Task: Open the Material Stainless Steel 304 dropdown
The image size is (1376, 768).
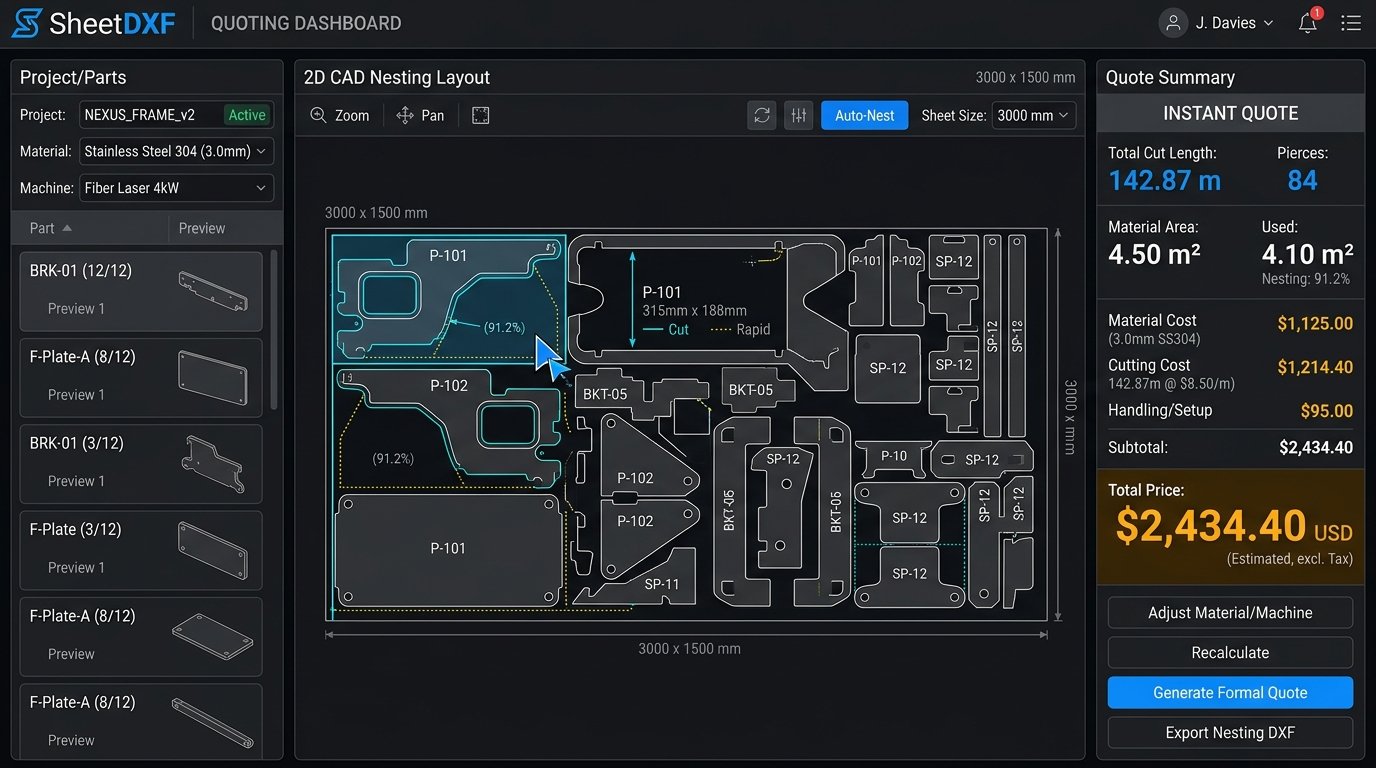Action: (x=176, y=151)
